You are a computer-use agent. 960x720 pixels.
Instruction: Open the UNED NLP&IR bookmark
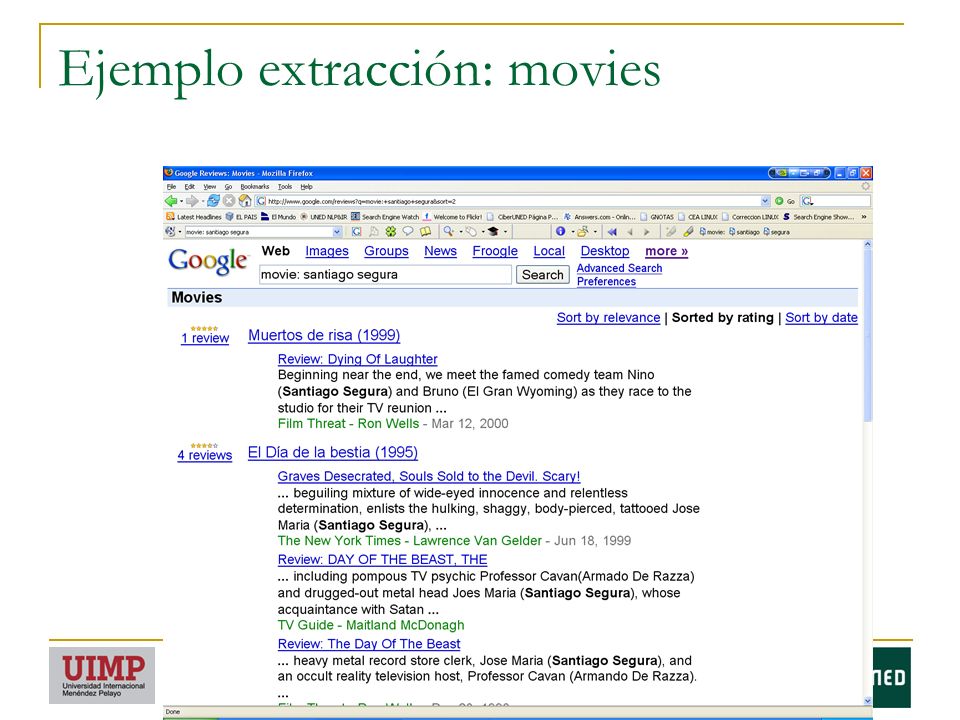pyautogui.click(x=324, y=217)
